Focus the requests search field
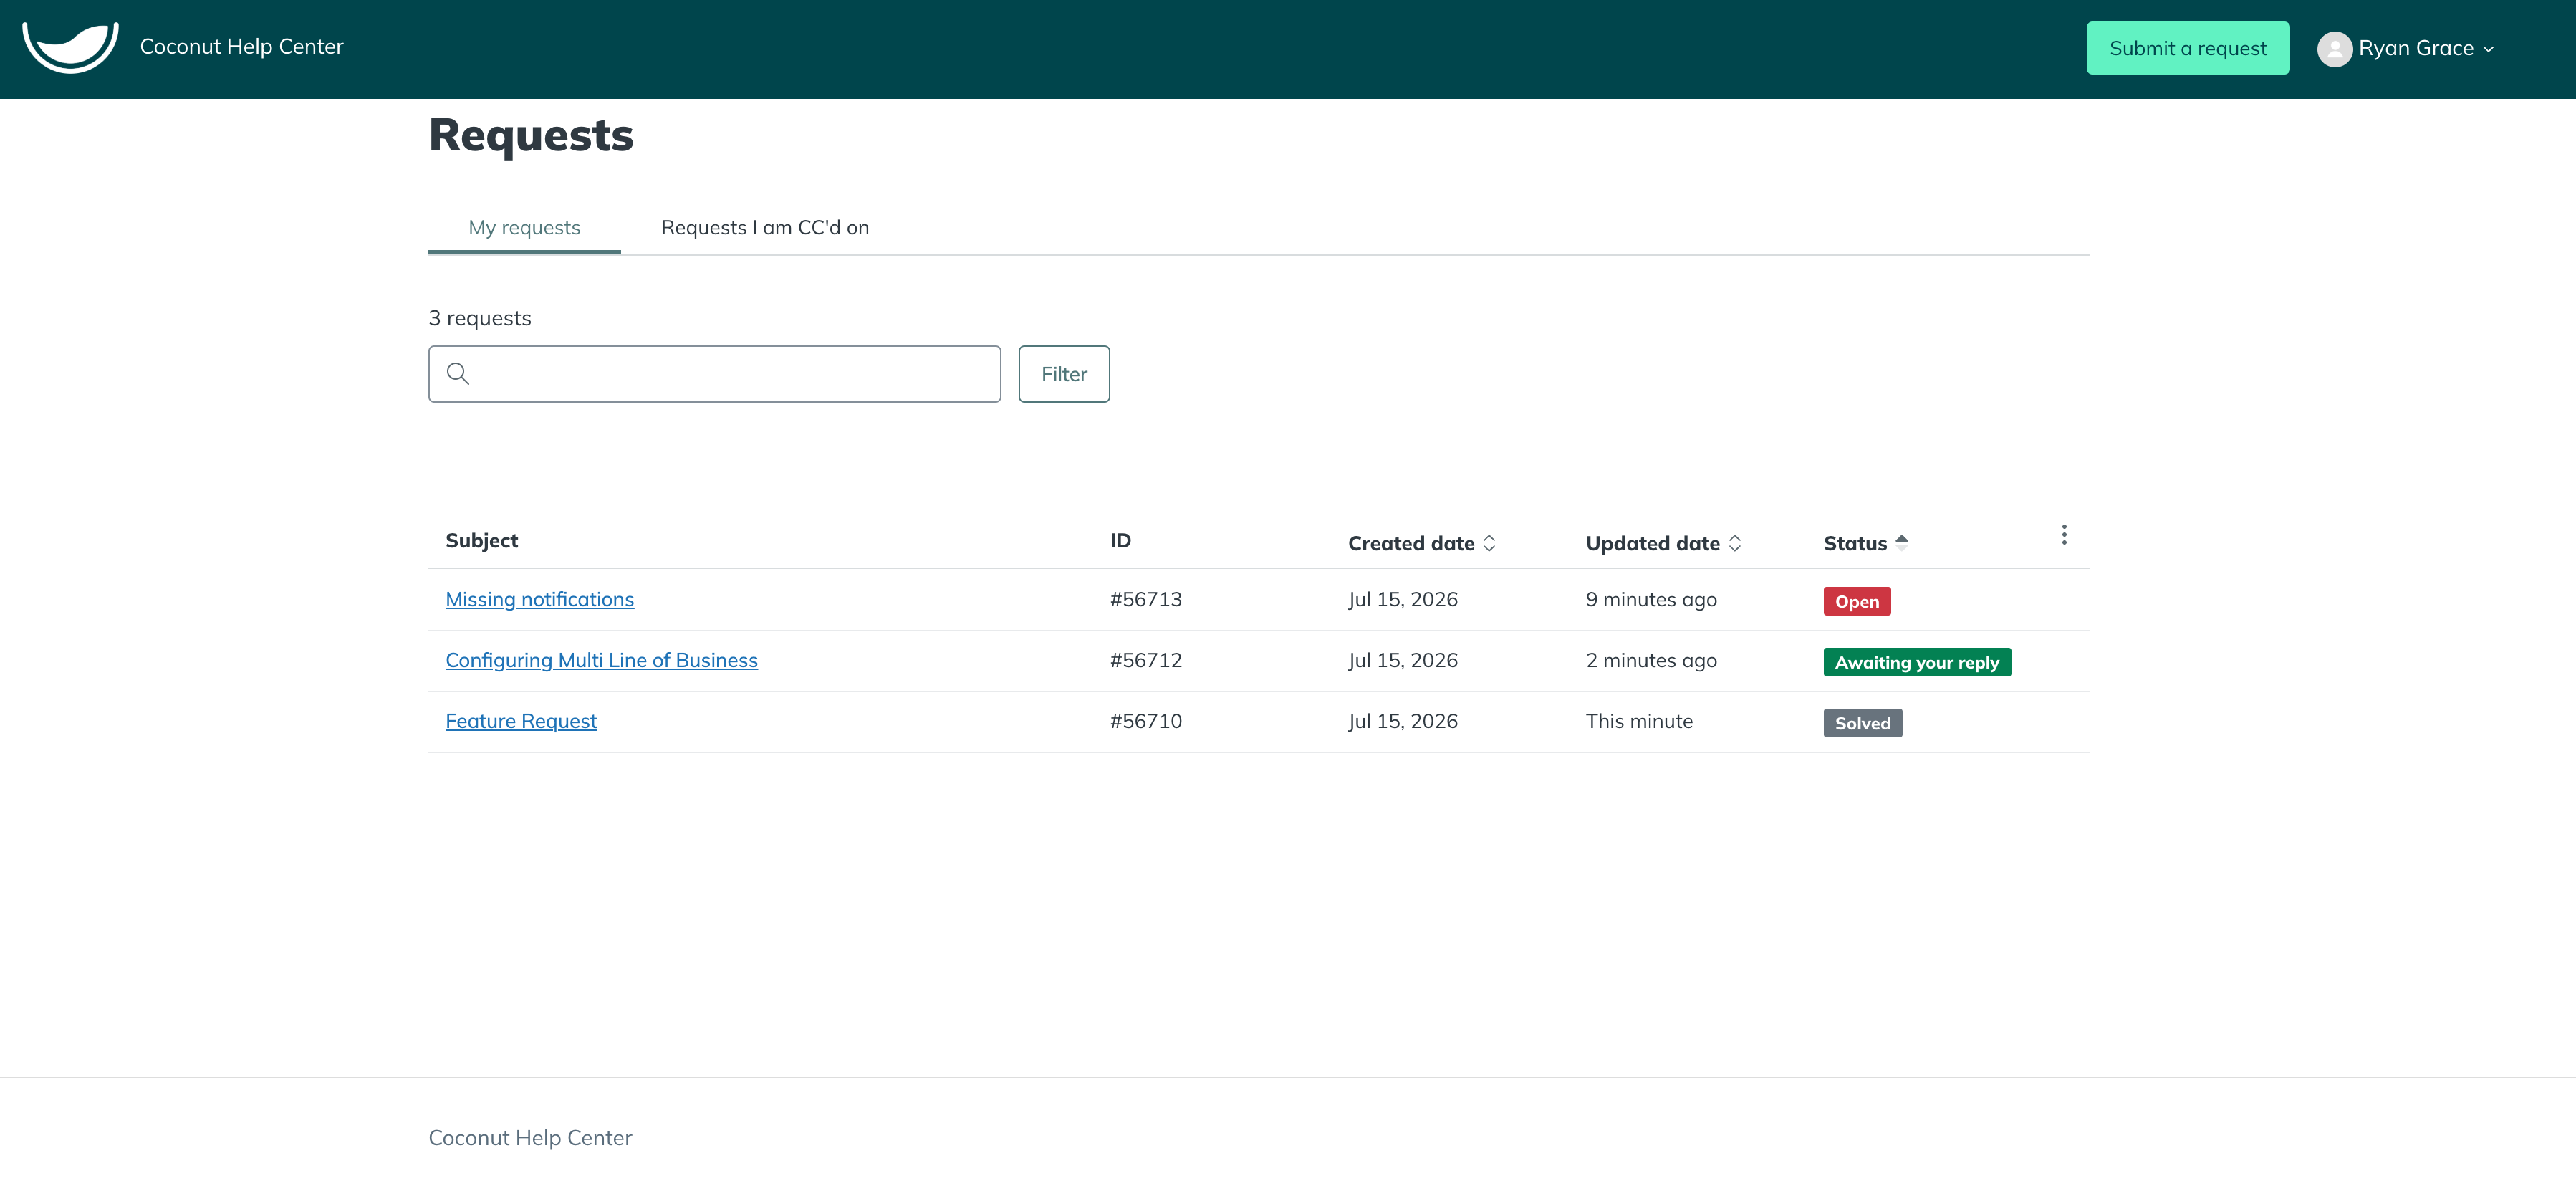Screen dimensions: 2576x1201 click(714, 374)
